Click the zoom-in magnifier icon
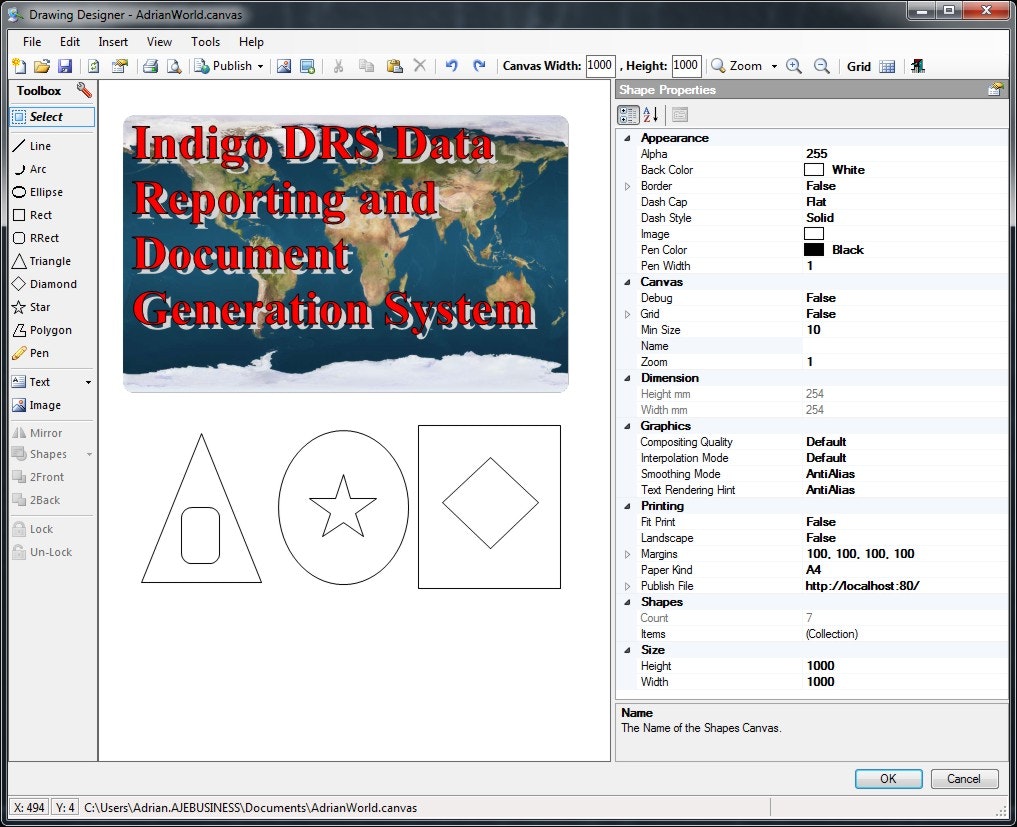The width and height of the screenshot is (1017, 827). point(794,66)
